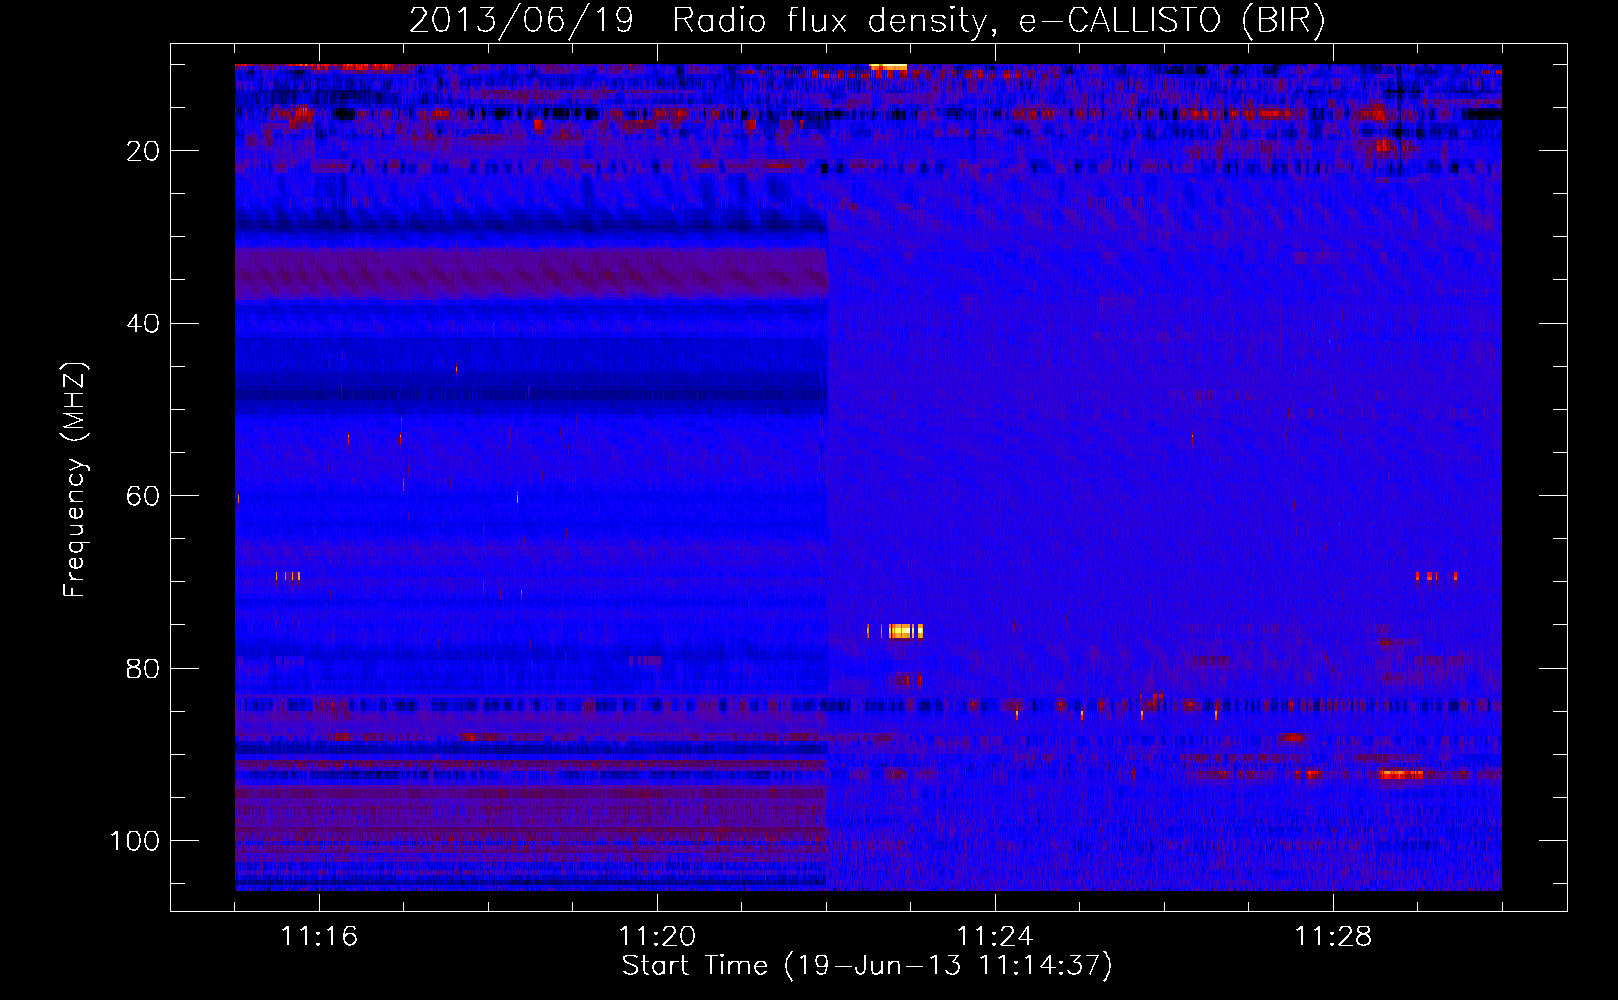1618x1000 pixels.
Task: Click the red-yellow streak near 92 MHz at 11:29
Action: pyautogui.click(x=1401, y=775)
